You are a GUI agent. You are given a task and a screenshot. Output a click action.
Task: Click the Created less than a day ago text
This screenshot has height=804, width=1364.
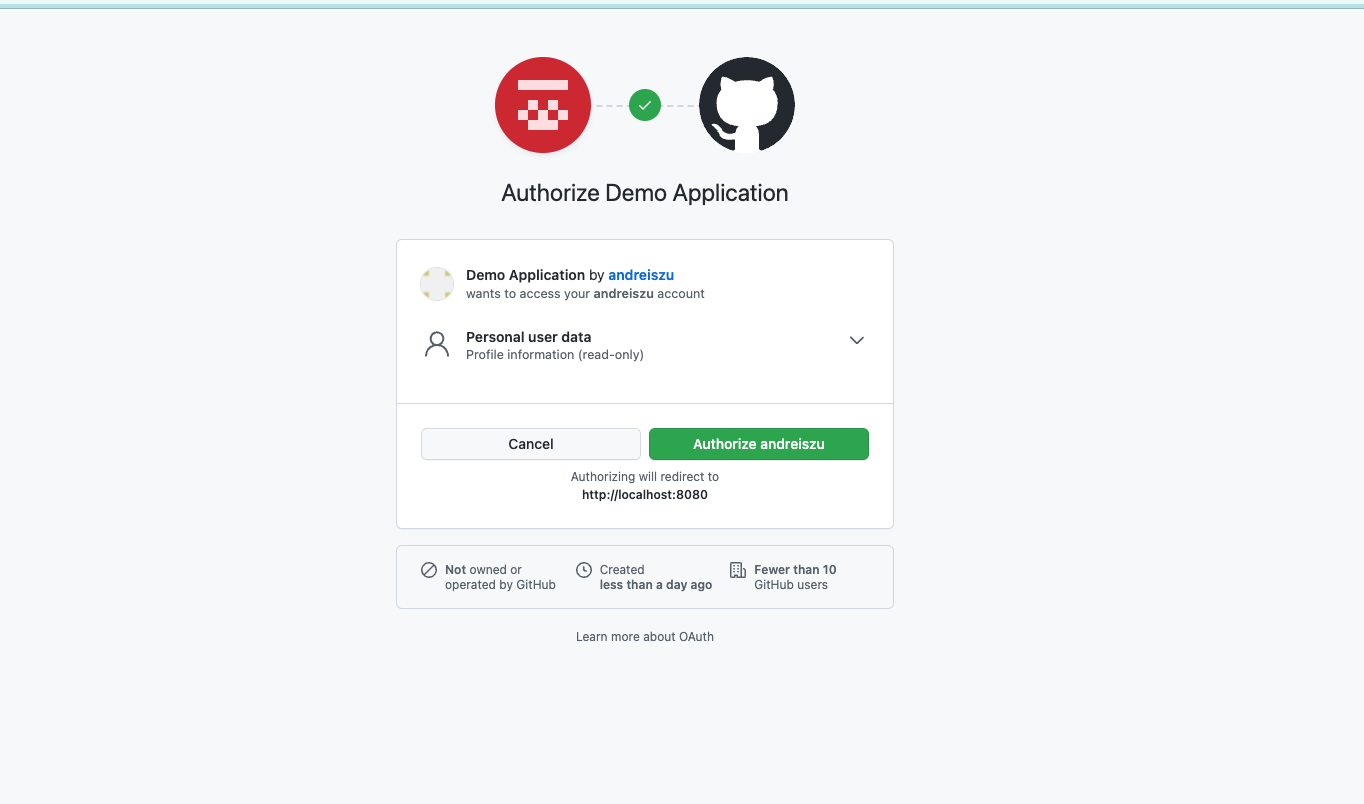coord(655,577)
